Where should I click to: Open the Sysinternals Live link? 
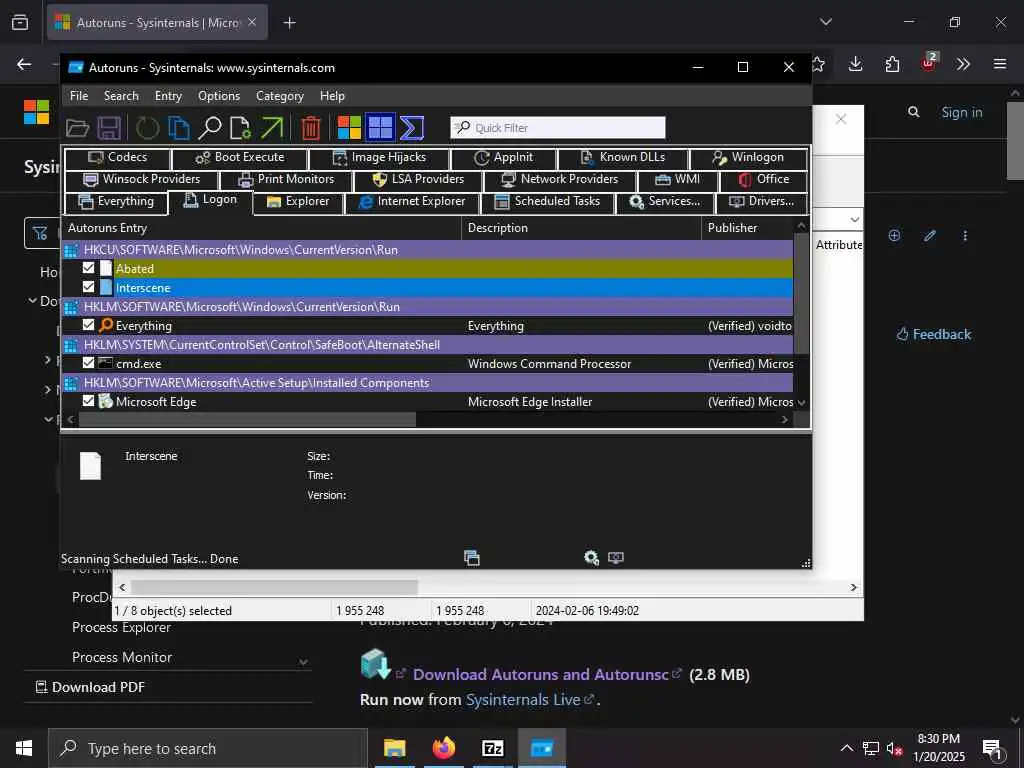[523, 699]
